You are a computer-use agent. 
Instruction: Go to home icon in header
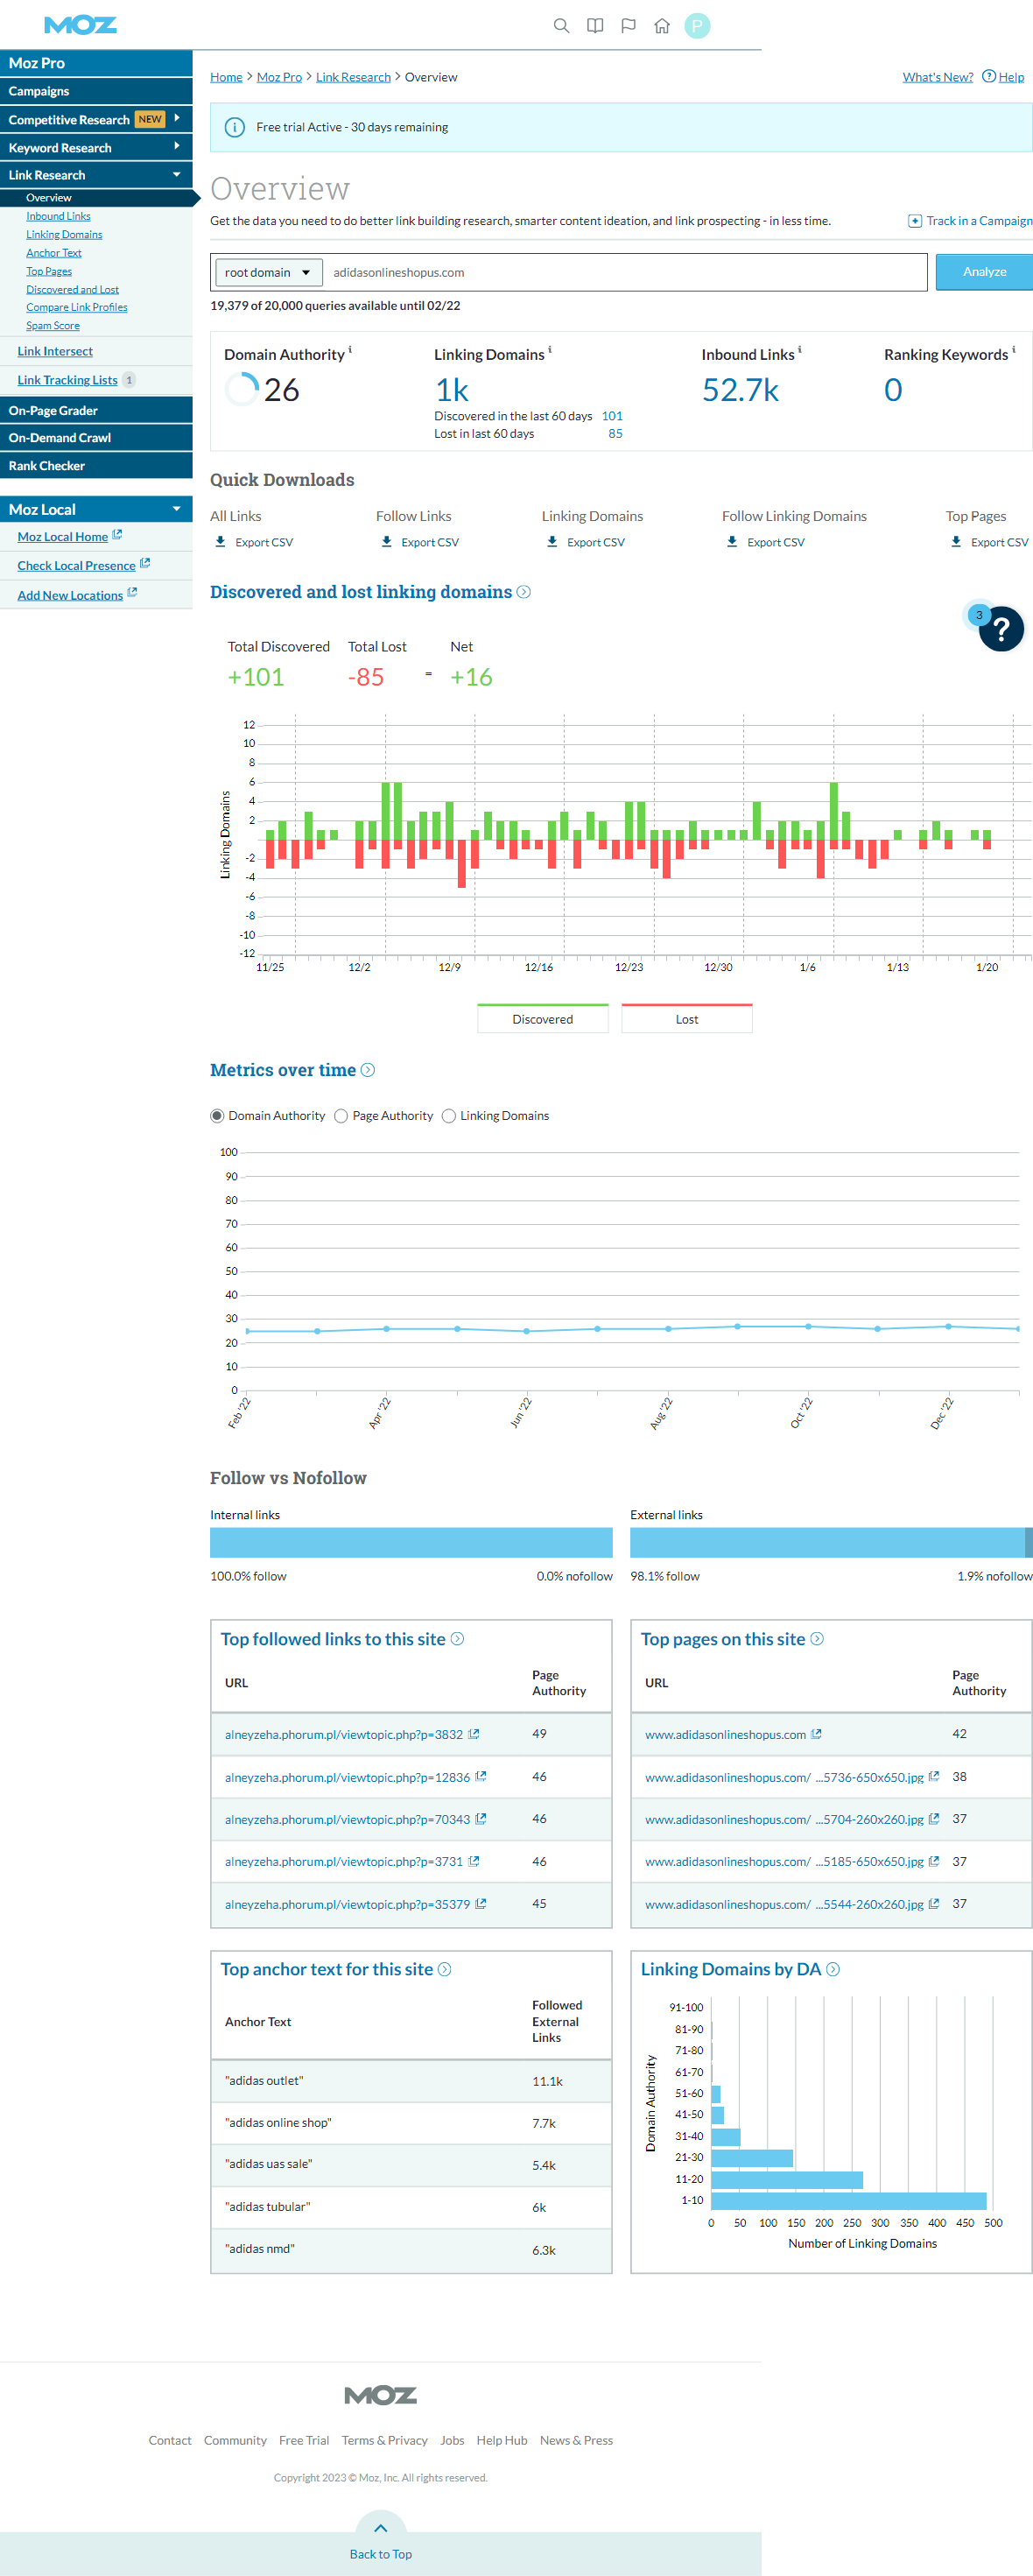coord(662,26)
